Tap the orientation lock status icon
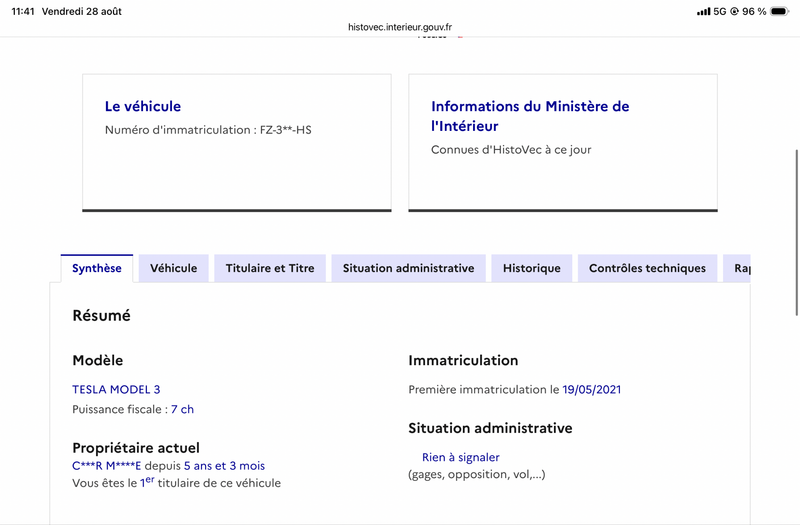 (734, 11)
